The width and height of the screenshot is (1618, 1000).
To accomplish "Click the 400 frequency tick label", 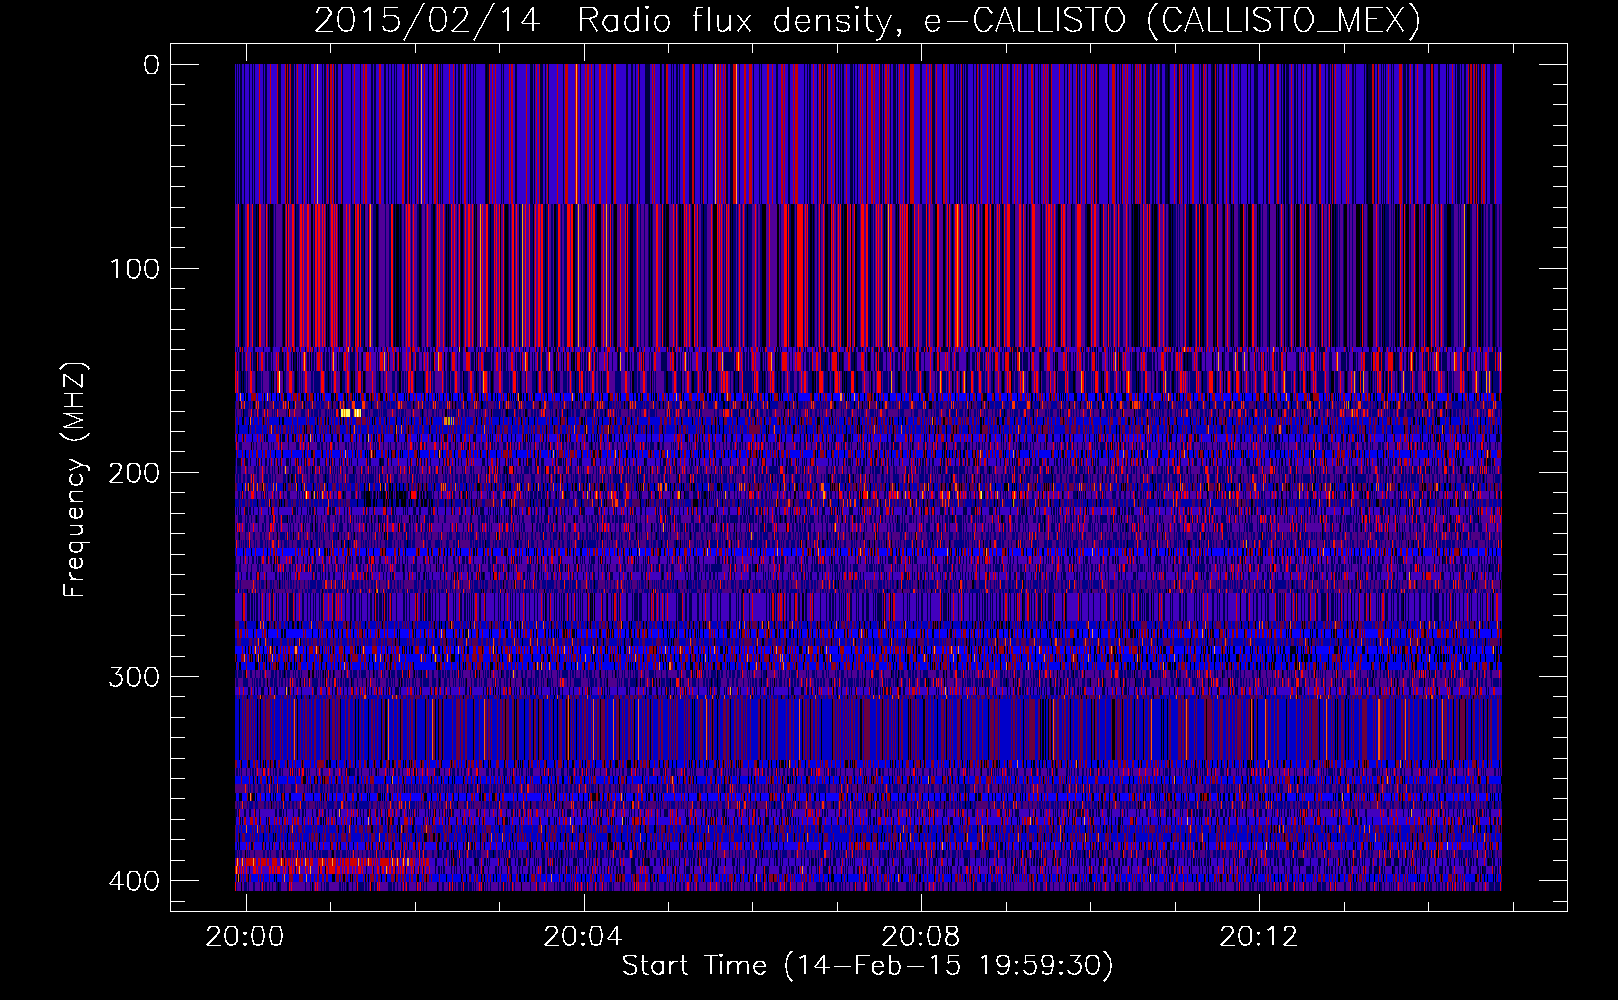I will 133,881.
